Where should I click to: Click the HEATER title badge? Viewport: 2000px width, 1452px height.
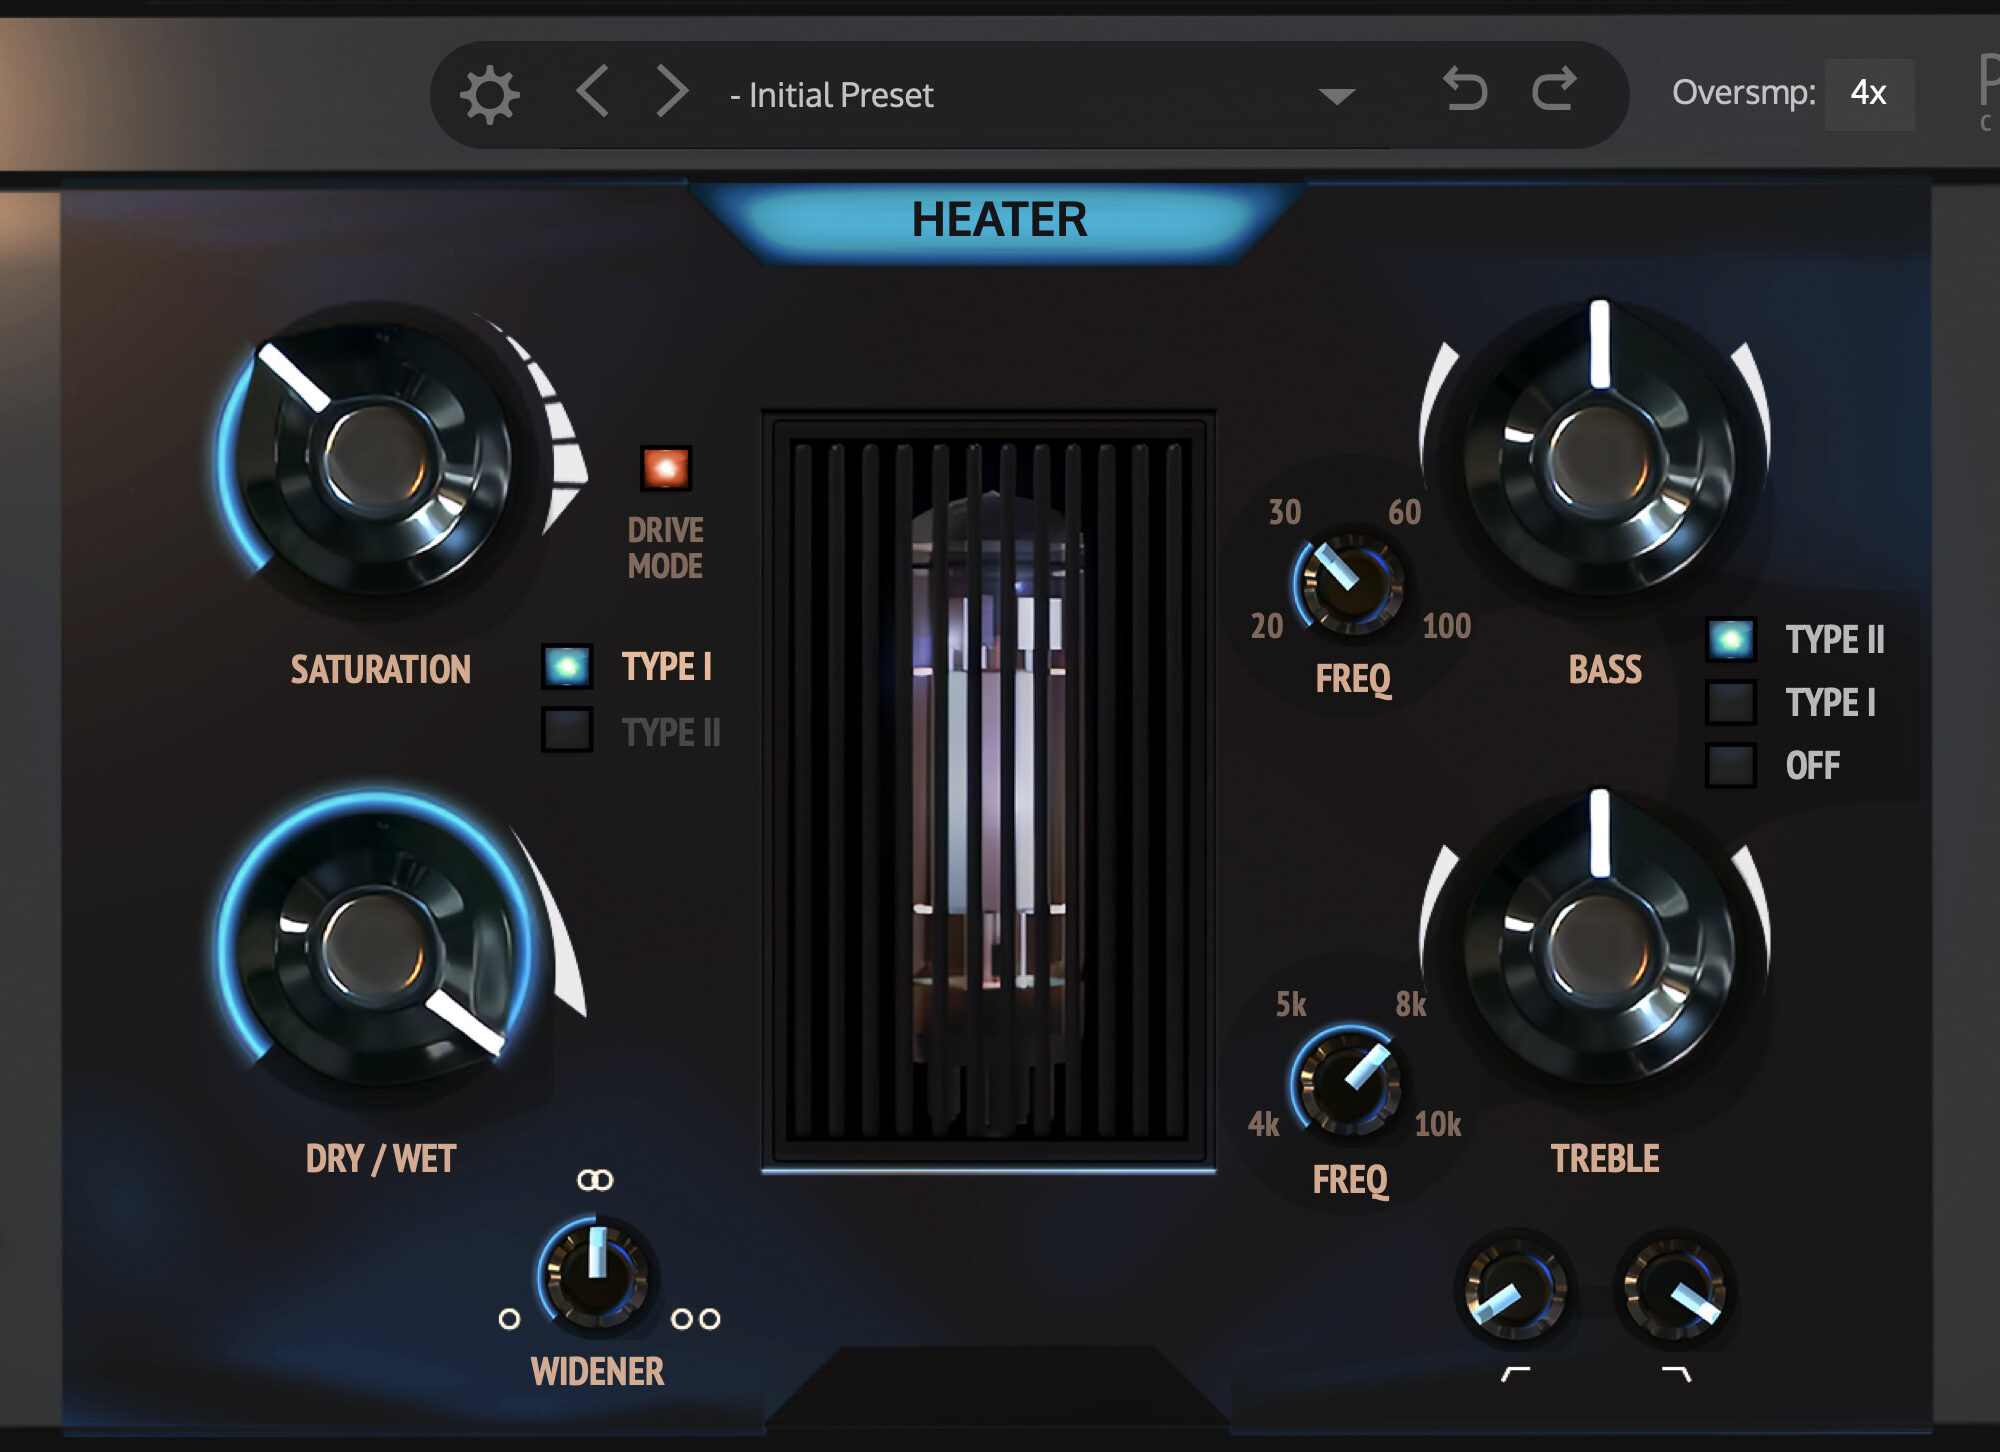point(998,220)
